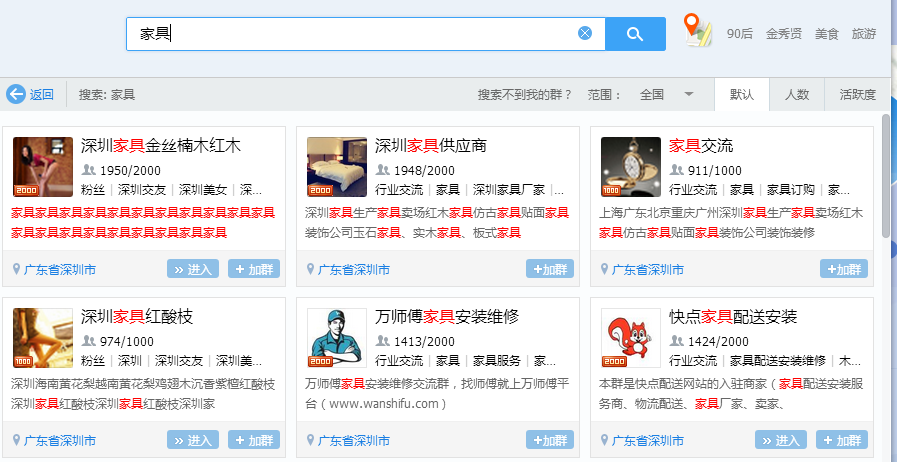Click the back arrow icon

[x=16, y=94]
